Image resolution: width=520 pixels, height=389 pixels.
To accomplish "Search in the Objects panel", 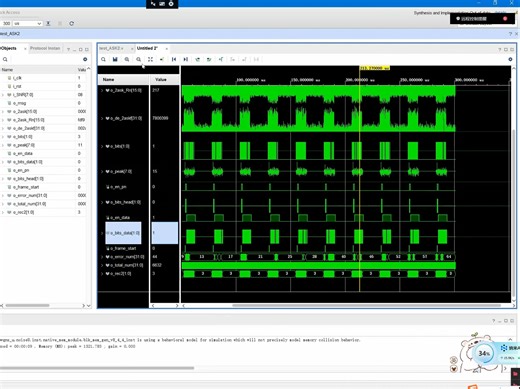I will click(5, 59).
